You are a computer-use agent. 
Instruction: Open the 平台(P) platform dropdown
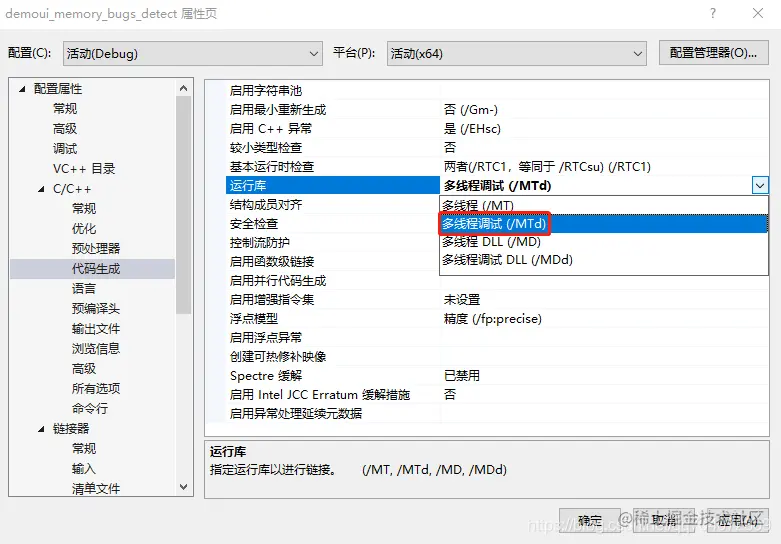(x=517, y=53)
